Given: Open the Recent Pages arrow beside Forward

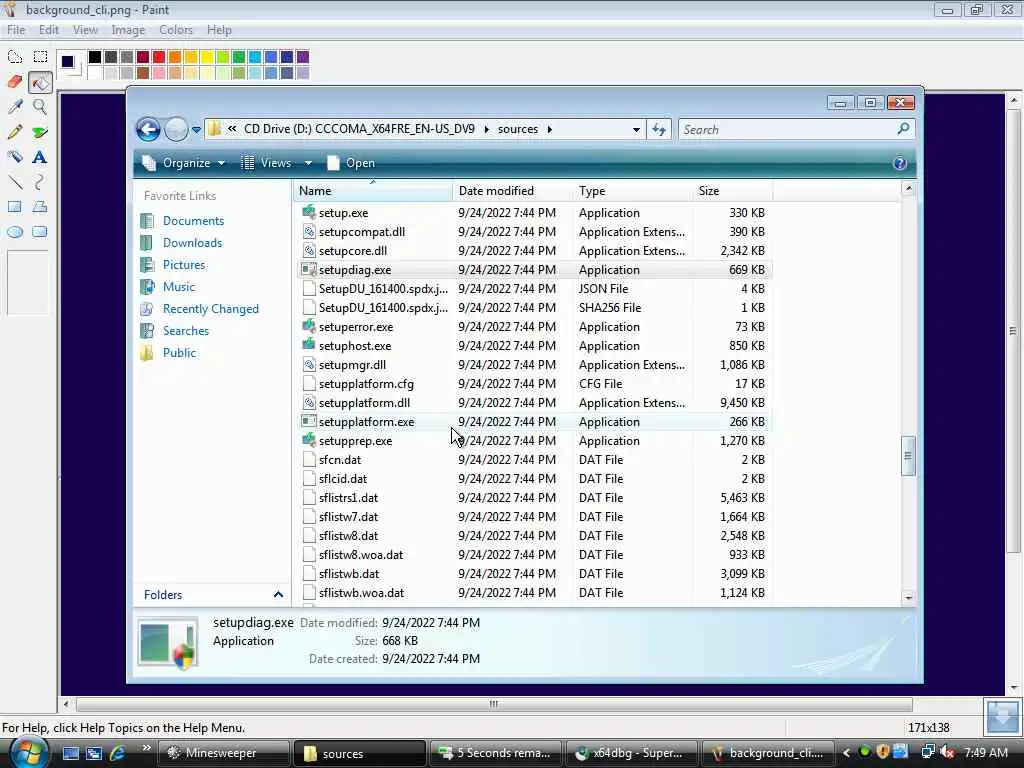Looking at the screenshot, I should [x=196, y=130].
